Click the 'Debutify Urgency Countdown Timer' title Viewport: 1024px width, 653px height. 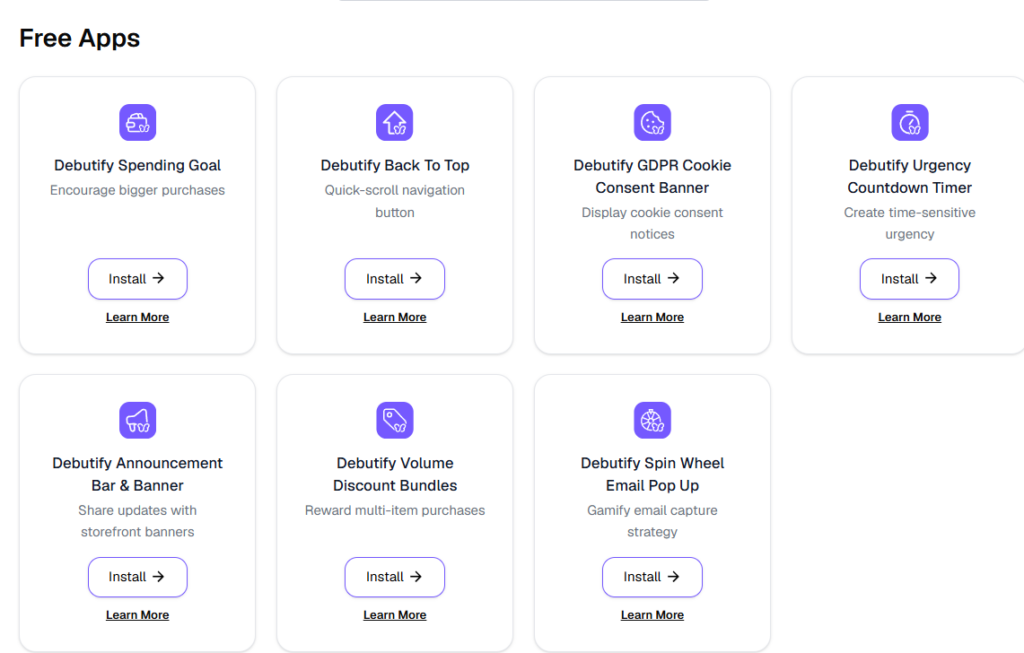tap(910, 176)
